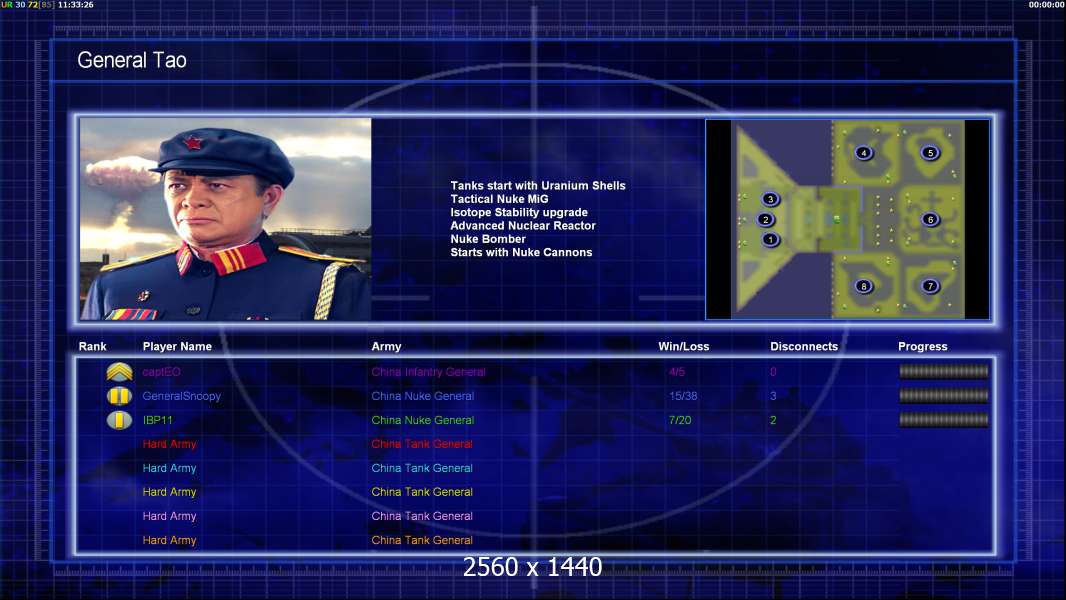Click GeneralSnoopy's loading progress bar

click(x=944, y=395)
